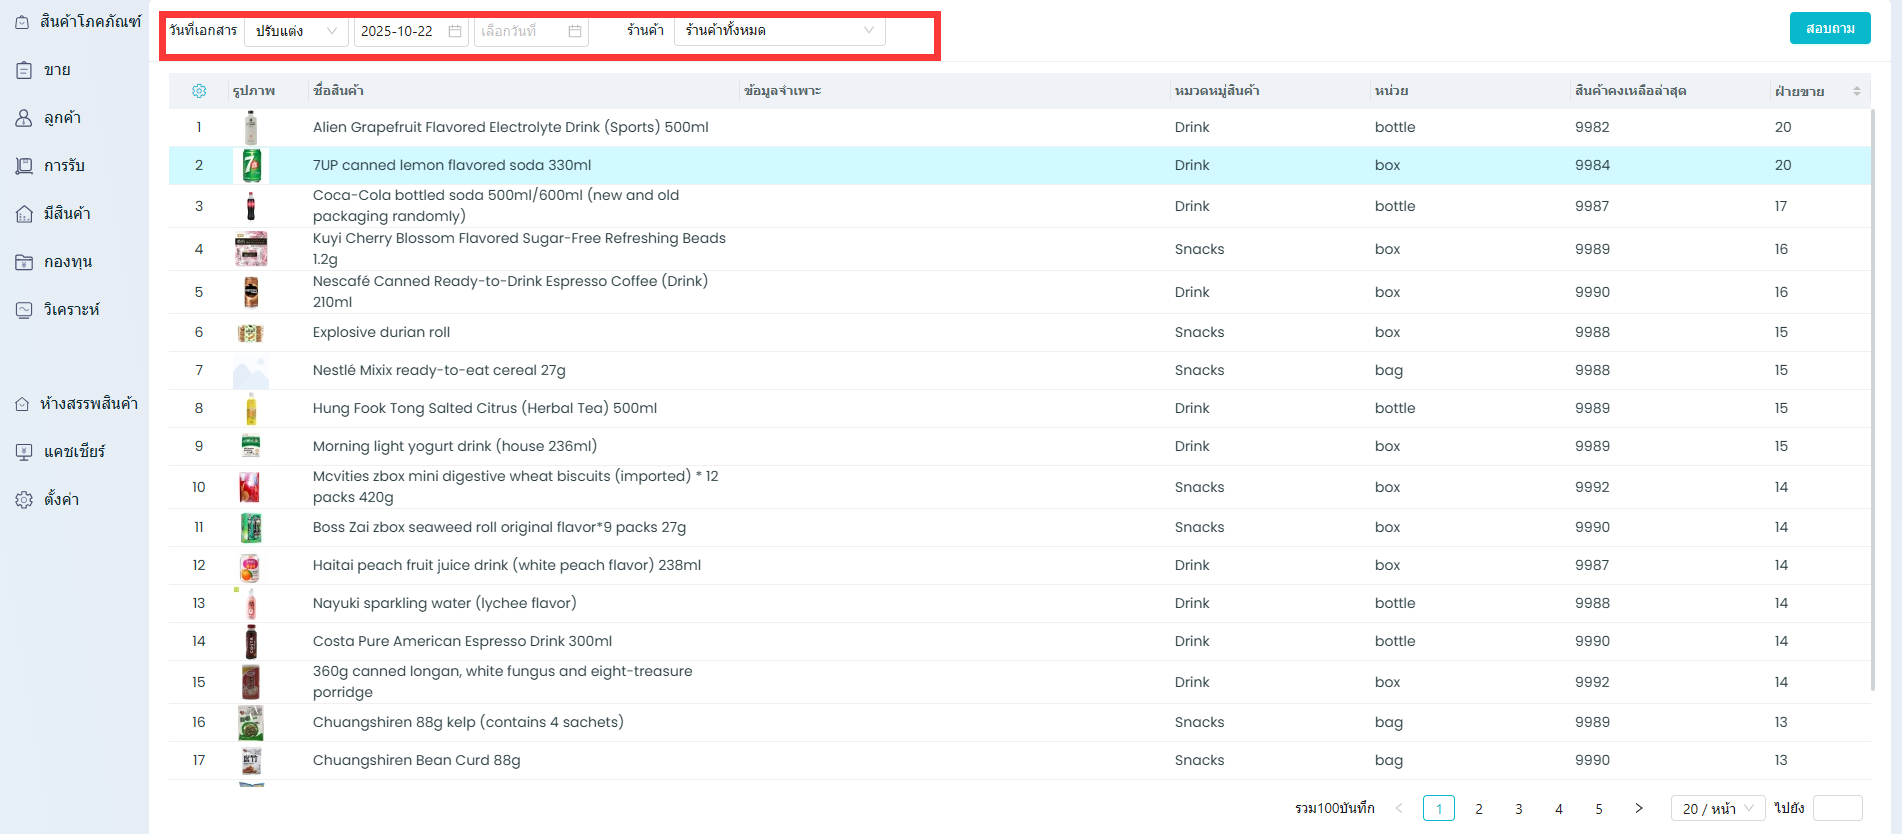Open the ขาย sidebar menu
Viewport: 1902px width, 834px height.
(57, 70)
